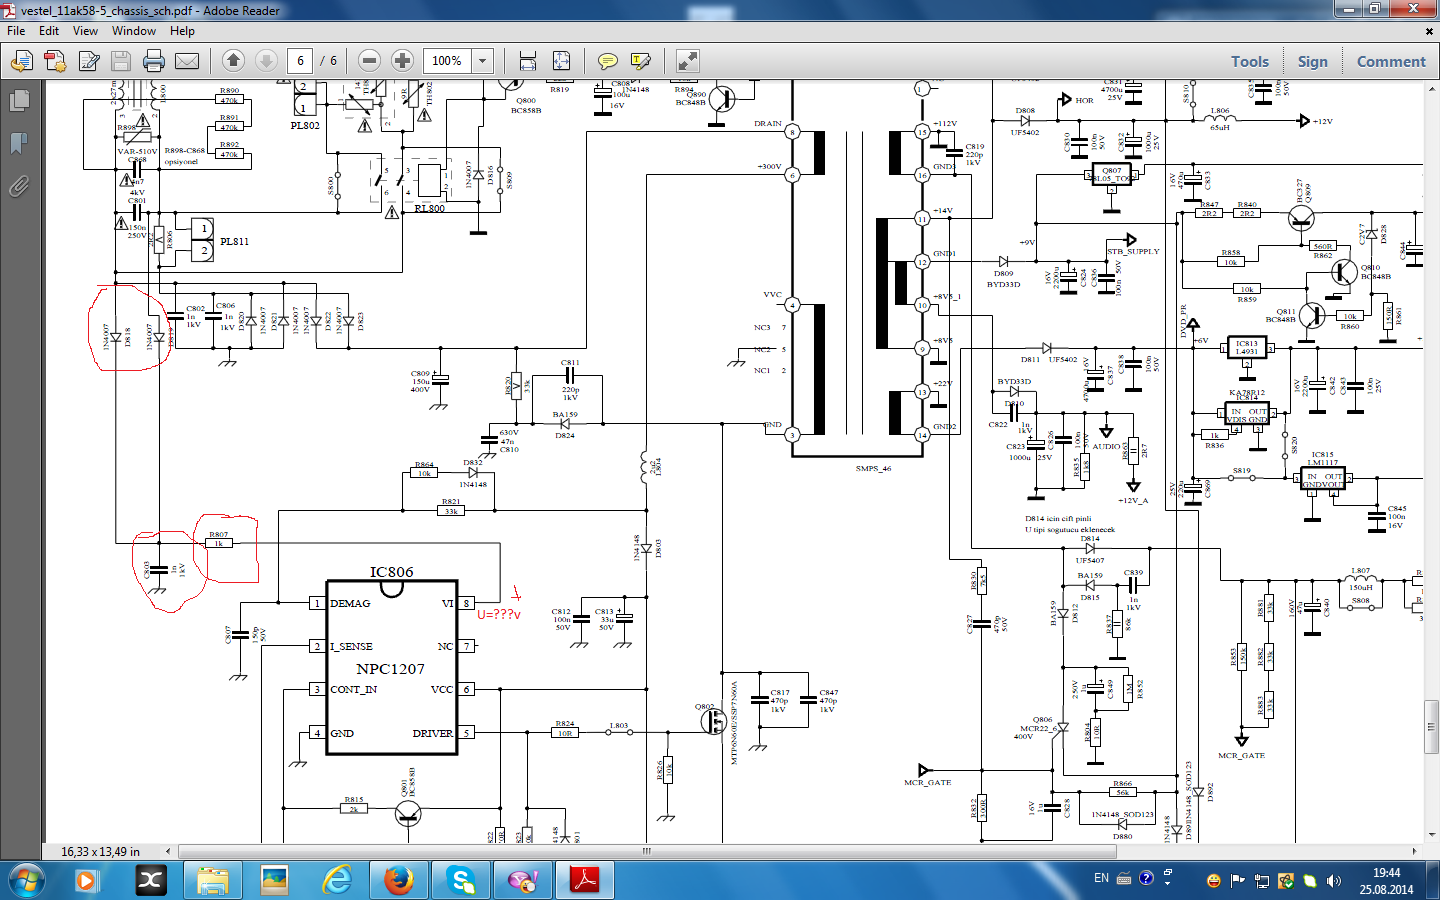This screenshot has height=900, width=1440.
Task: Show the bookmarks side panel
Action: [x=18, y=143]
